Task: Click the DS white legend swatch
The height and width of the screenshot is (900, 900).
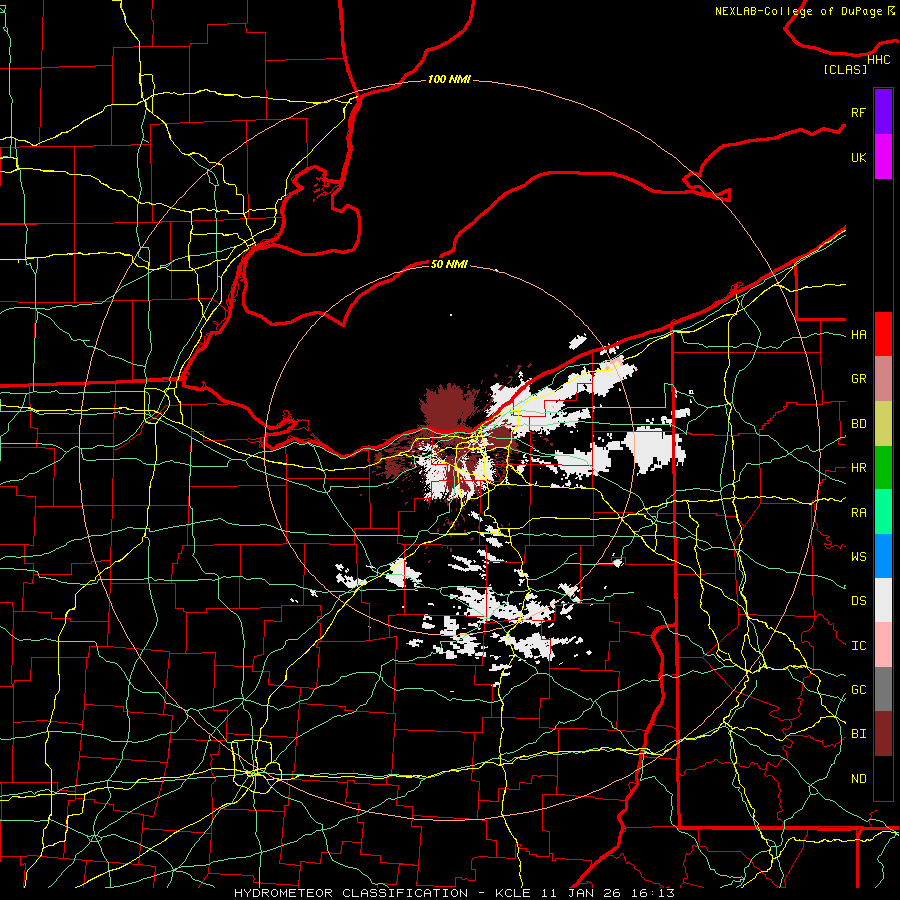Action: [883, 600]
